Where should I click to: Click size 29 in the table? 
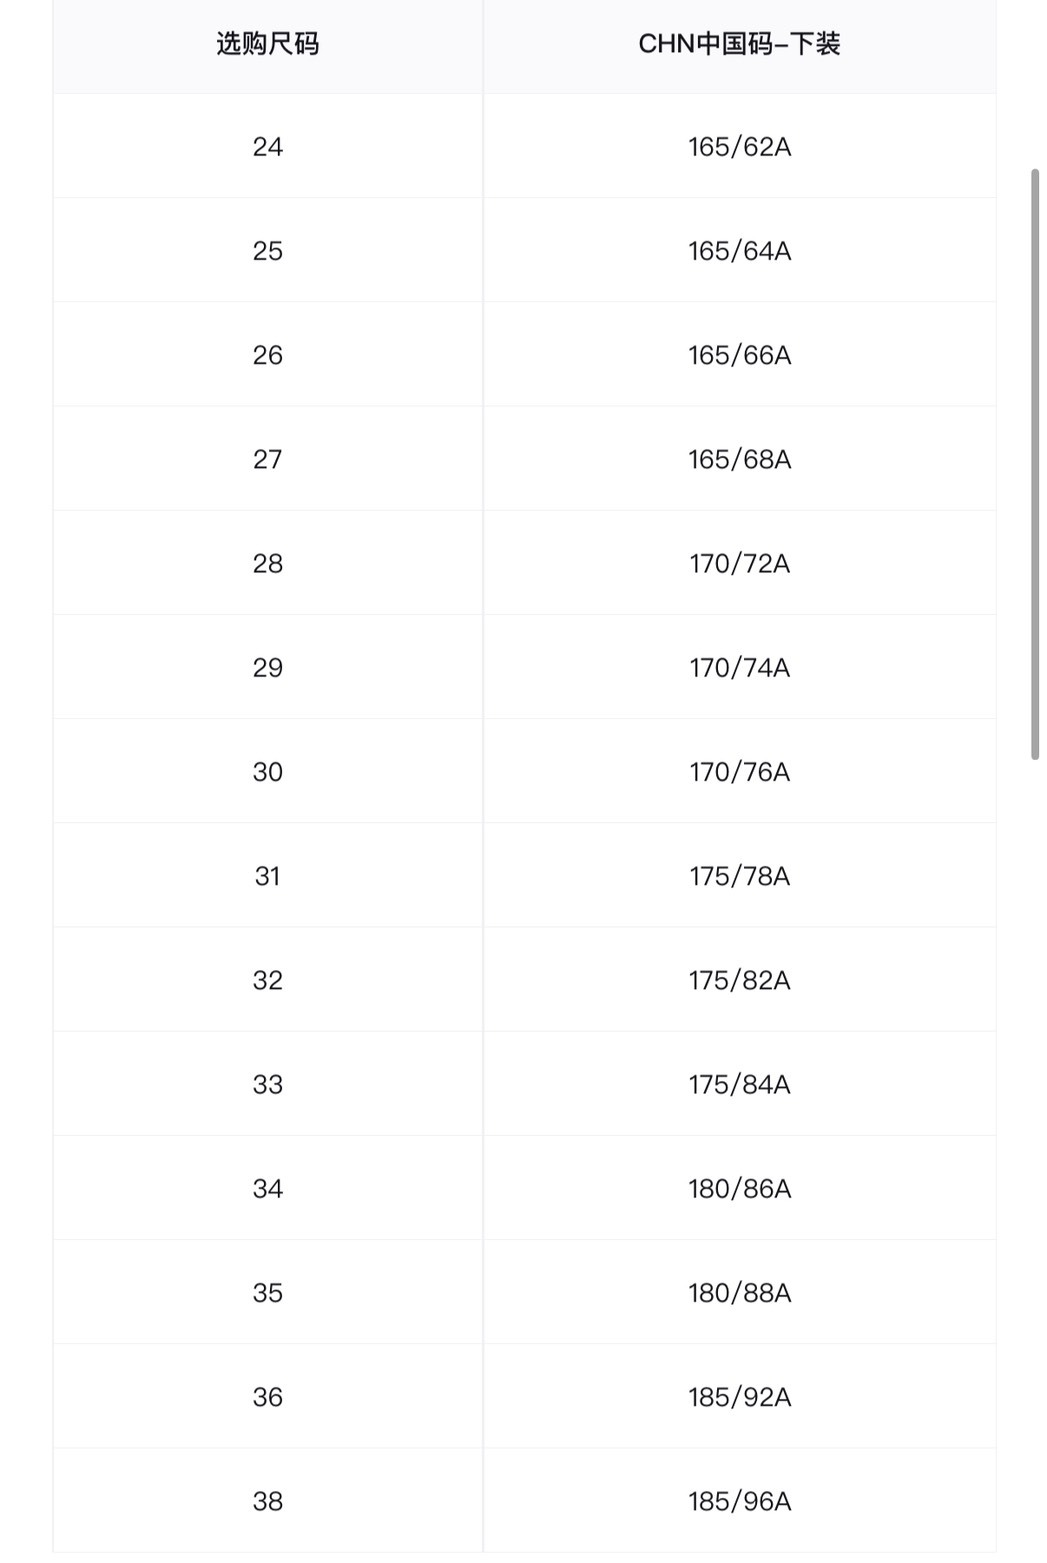click(267, 668)
